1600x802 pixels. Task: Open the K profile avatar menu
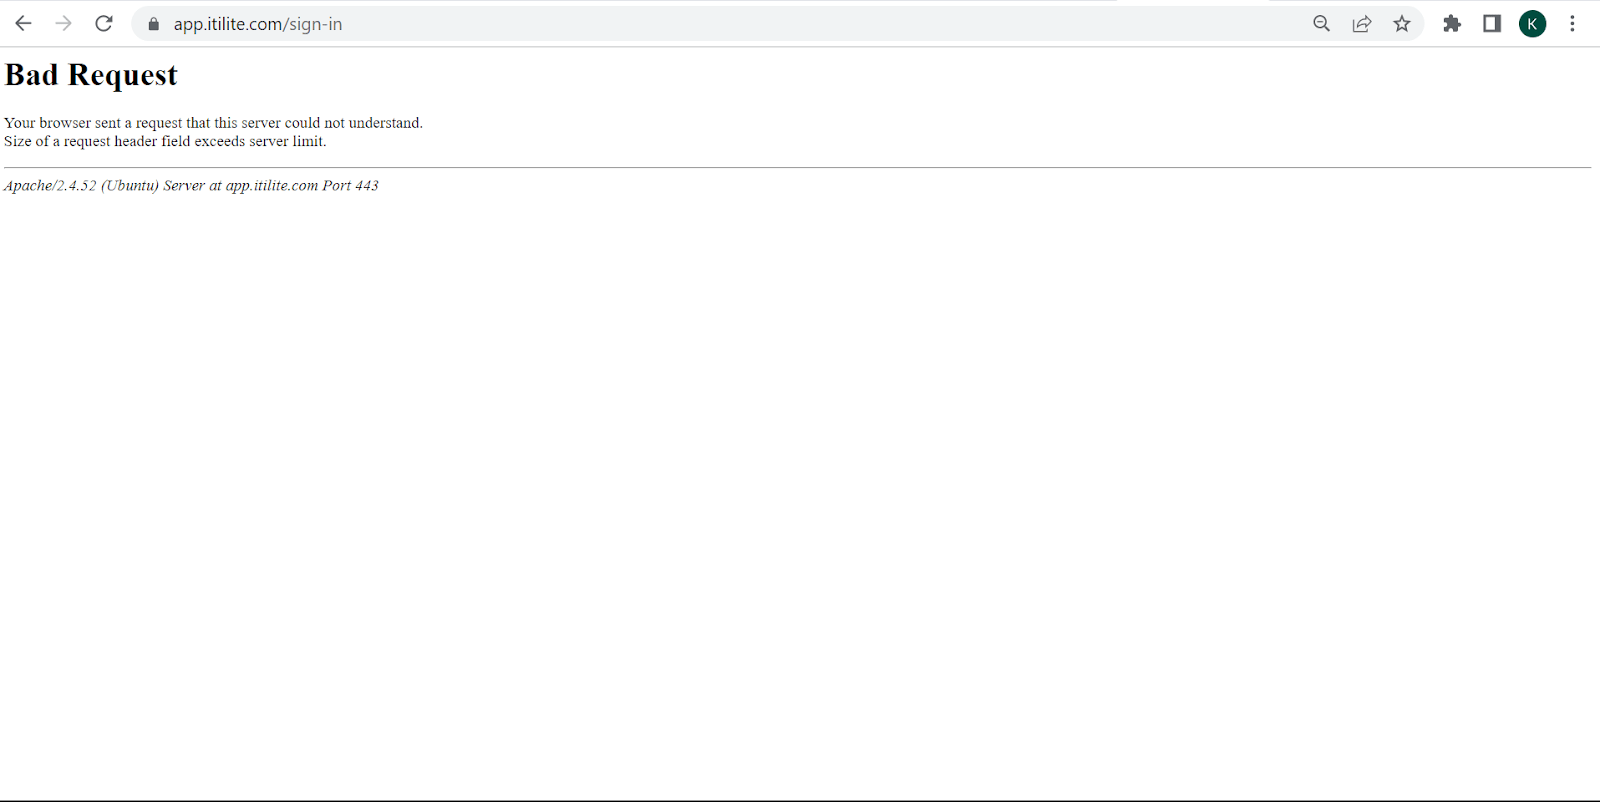pos(1532,24)
